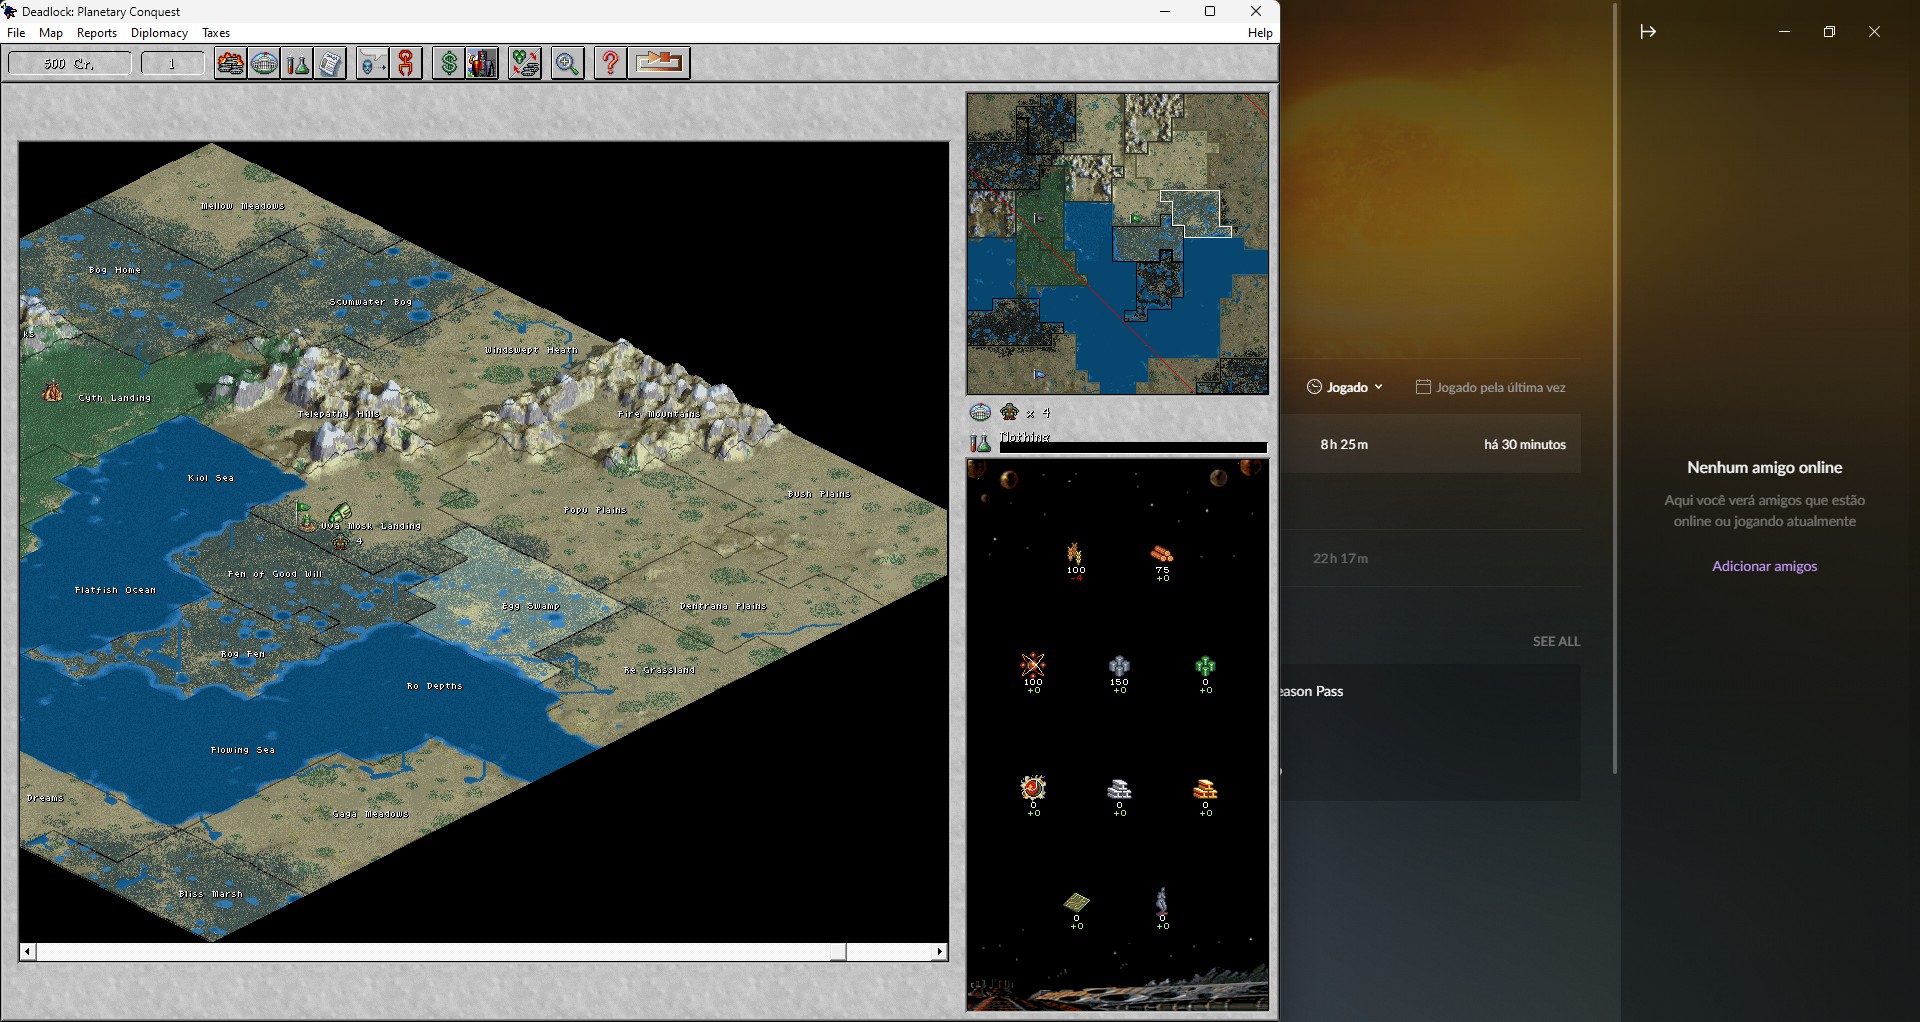The width and height of the screenshot is (1920, 1022).
Task: Select the gray figurine resource icon
Action: coord(1162,900)
